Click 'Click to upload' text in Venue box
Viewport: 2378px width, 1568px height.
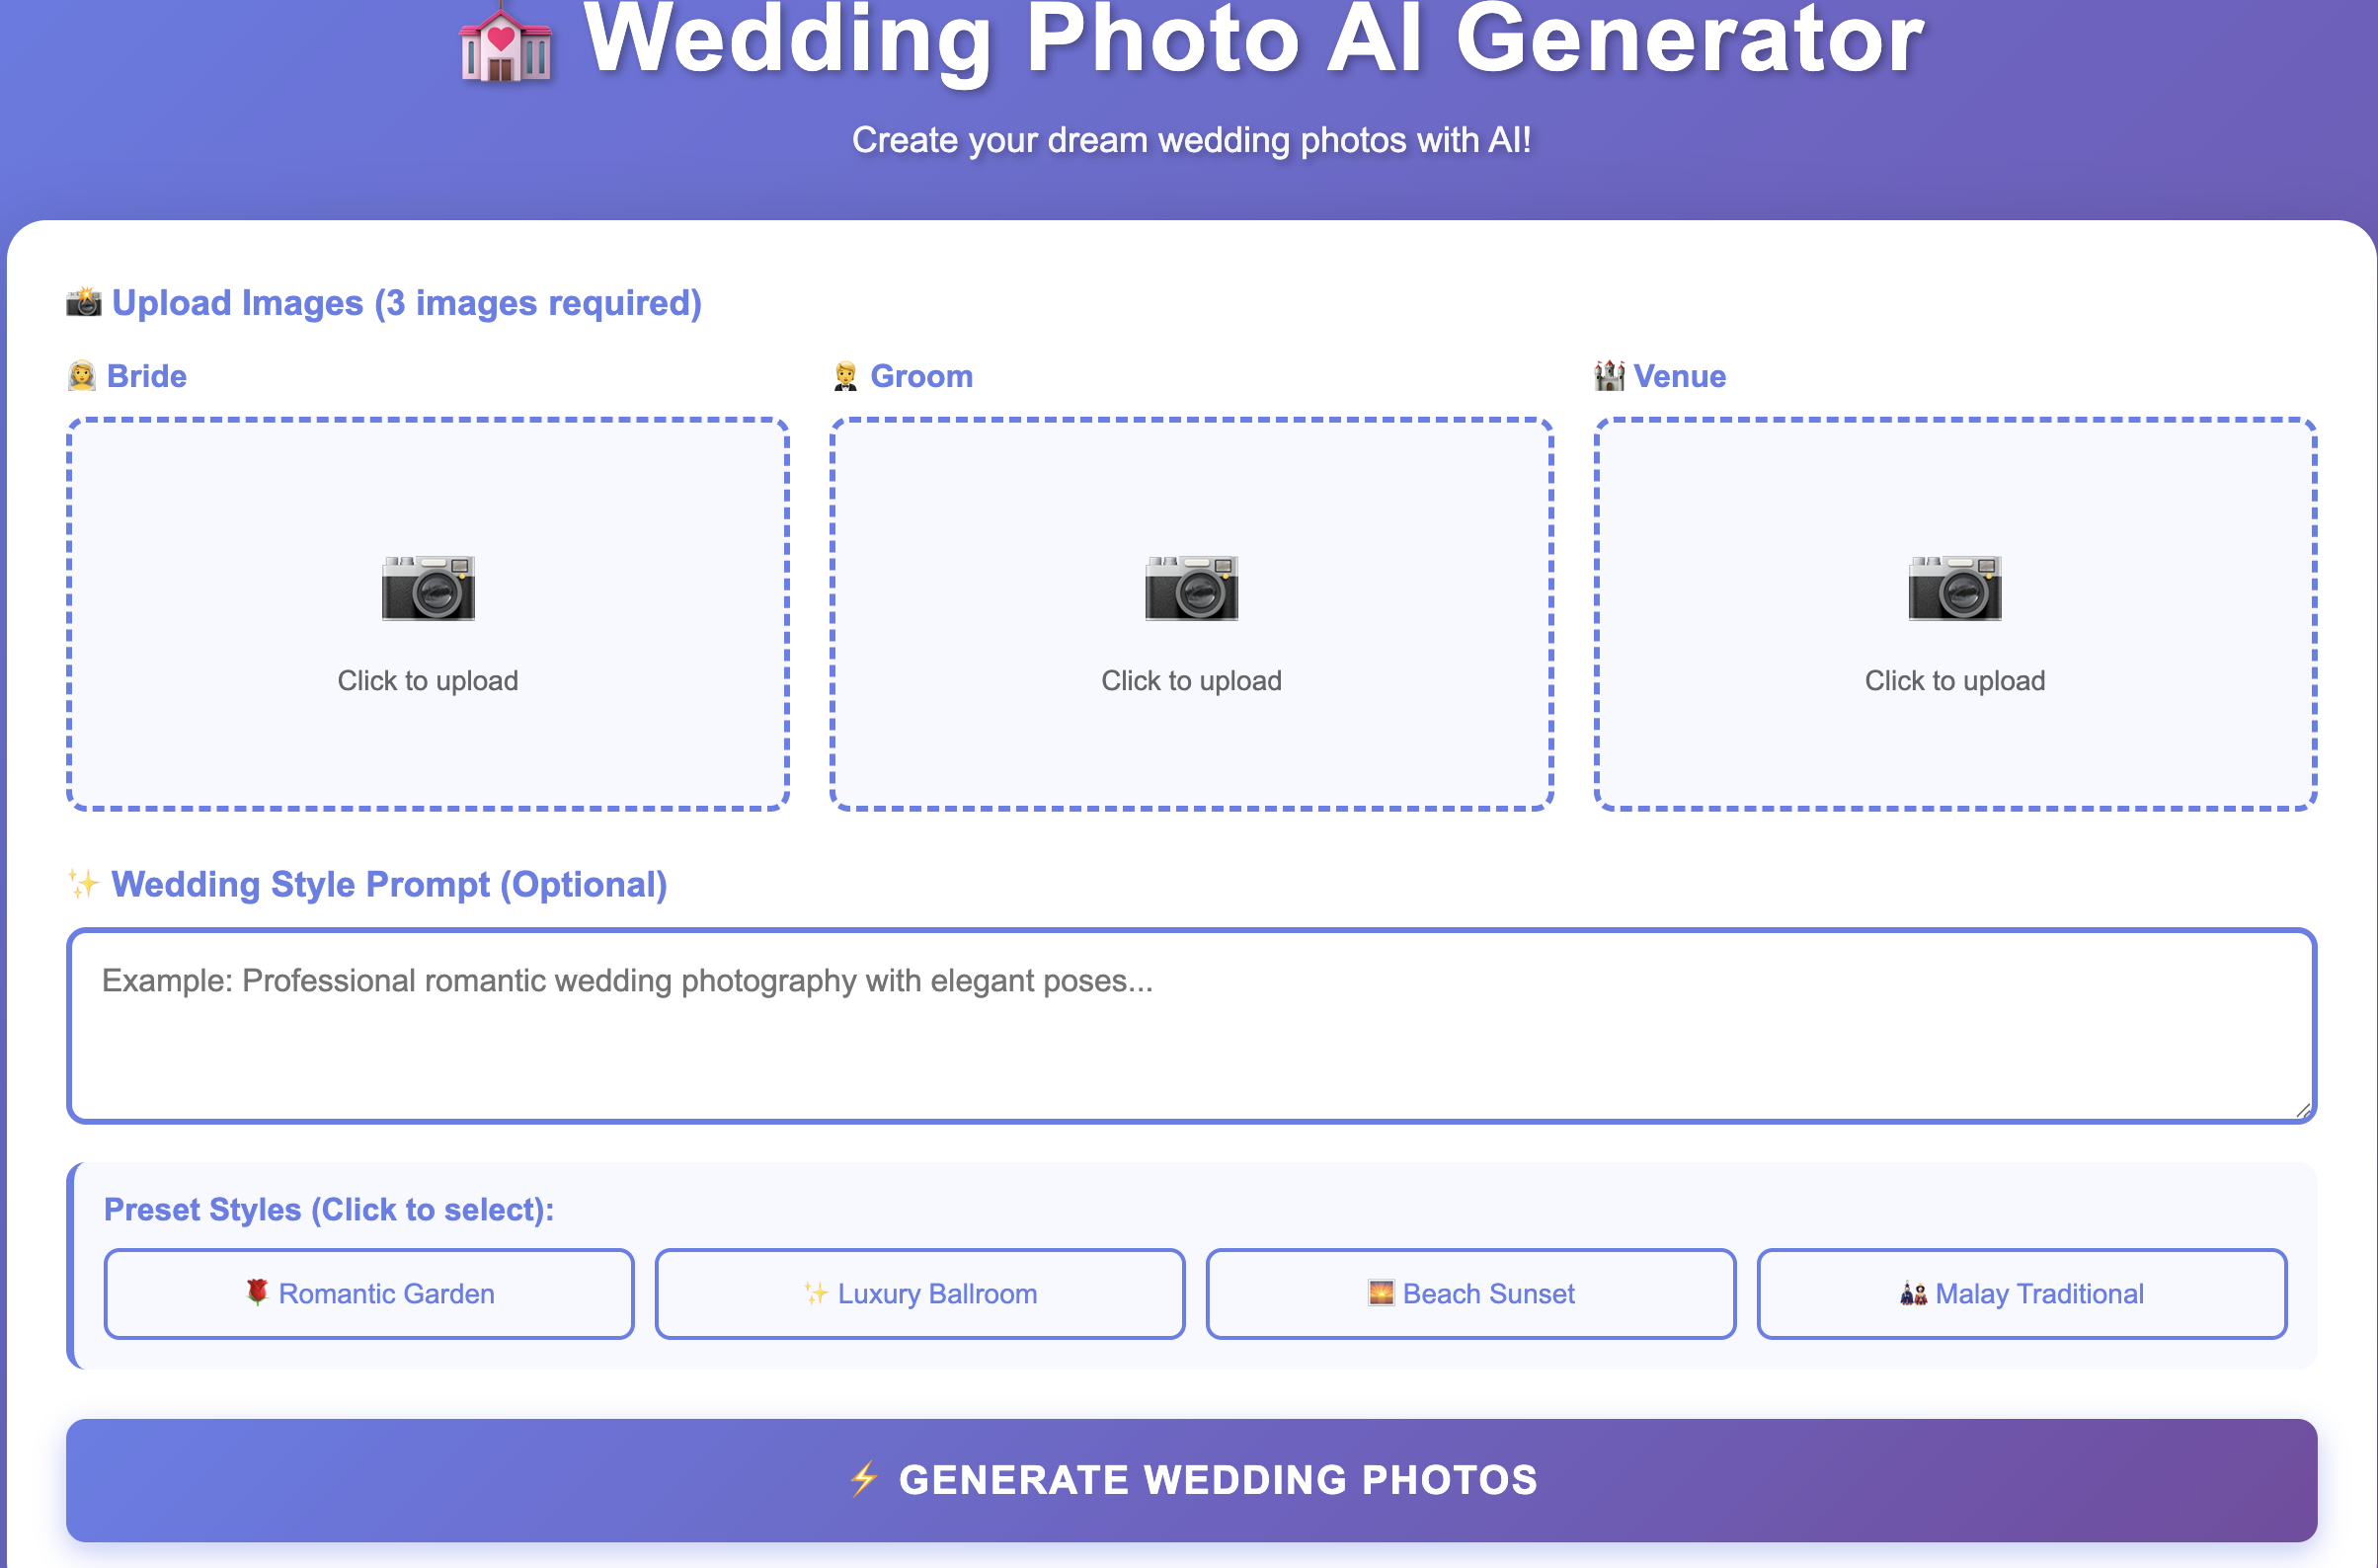click(1954, 681)
